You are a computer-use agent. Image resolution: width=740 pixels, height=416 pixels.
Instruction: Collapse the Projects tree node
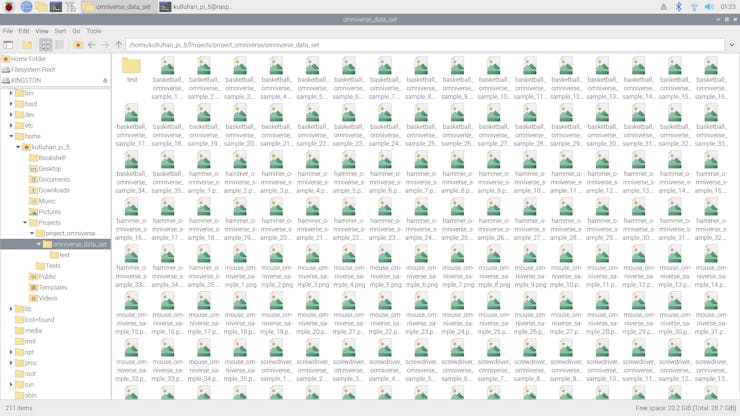[25, 222]
